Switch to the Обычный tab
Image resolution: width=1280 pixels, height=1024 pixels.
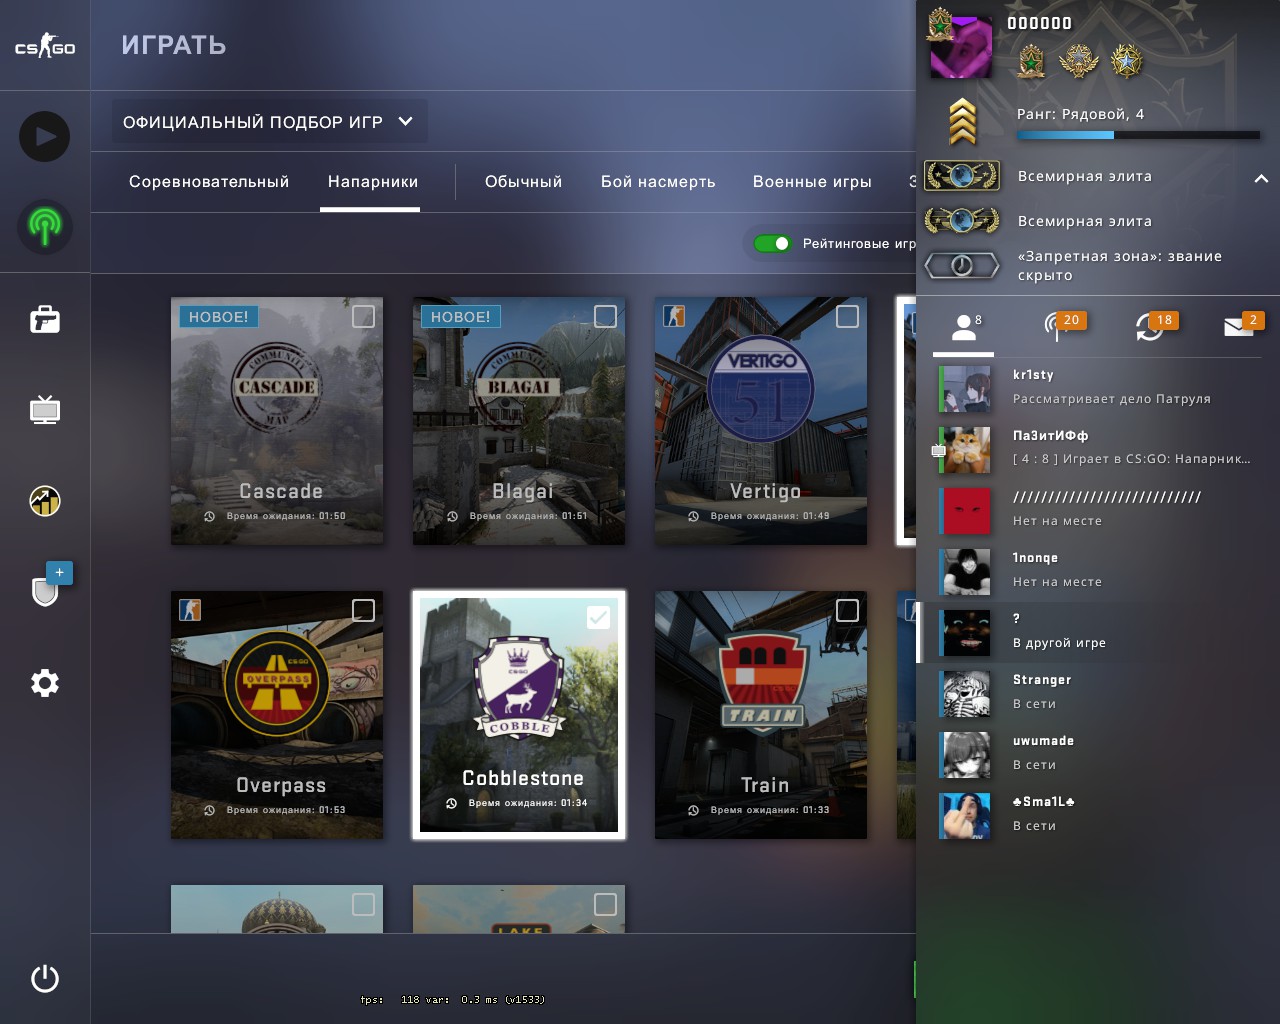(524, 182)
